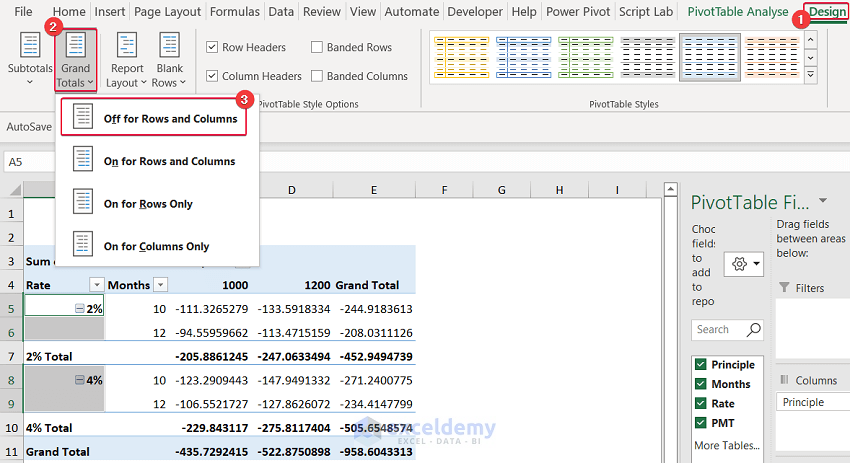The height and width of the screenshot is (463, 850).
Task: Uncheck the Principle field checkbox
Action: 700,364
